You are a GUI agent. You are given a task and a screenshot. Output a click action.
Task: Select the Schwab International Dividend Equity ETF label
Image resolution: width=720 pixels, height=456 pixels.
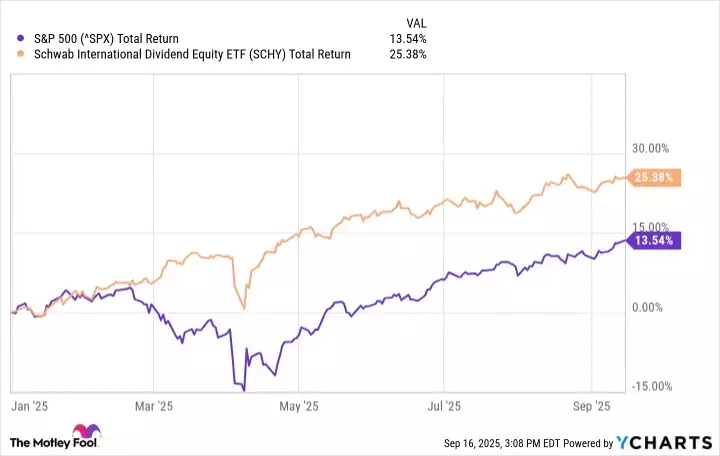190,54
